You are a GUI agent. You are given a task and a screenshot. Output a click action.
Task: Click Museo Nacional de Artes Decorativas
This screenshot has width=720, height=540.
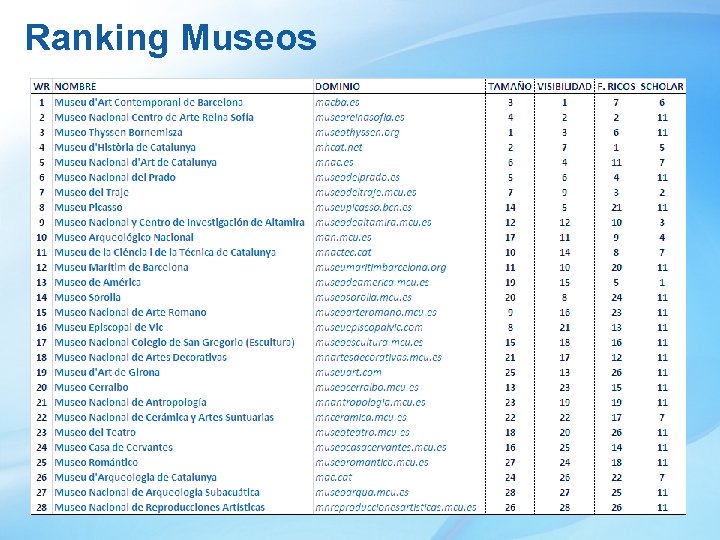click(141, 358)
